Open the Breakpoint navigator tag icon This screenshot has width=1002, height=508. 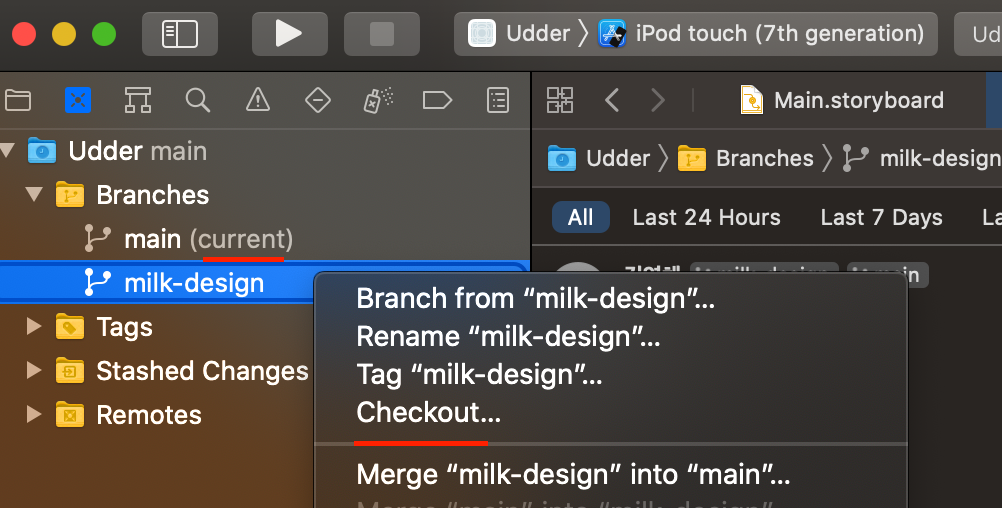coord(437,100)
